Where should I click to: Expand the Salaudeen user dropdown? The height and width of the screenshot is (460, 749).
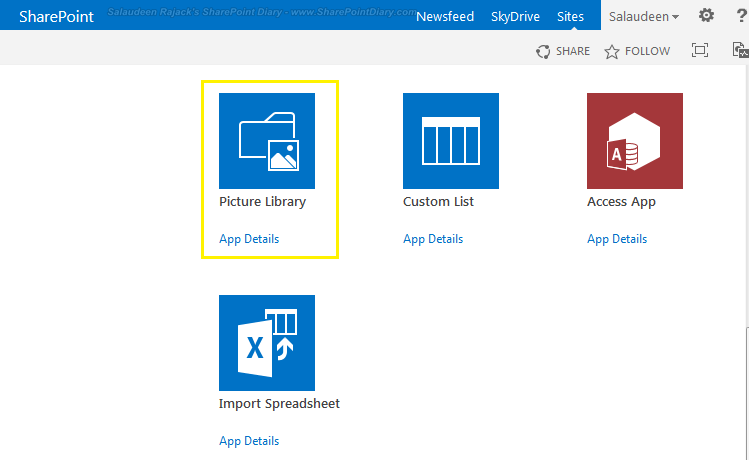[643, 16]
